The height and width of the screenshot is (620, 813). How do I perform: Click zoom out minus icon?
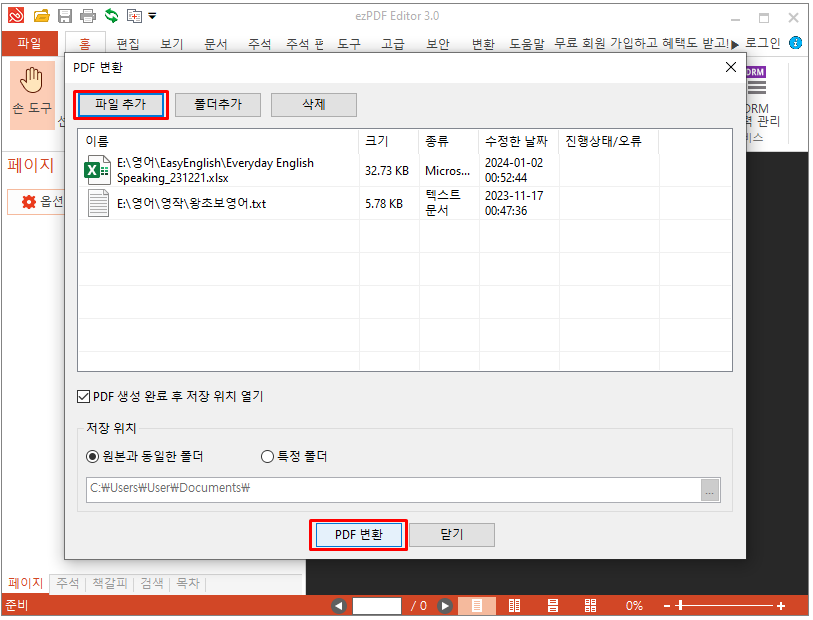click(x=667, y=605)
